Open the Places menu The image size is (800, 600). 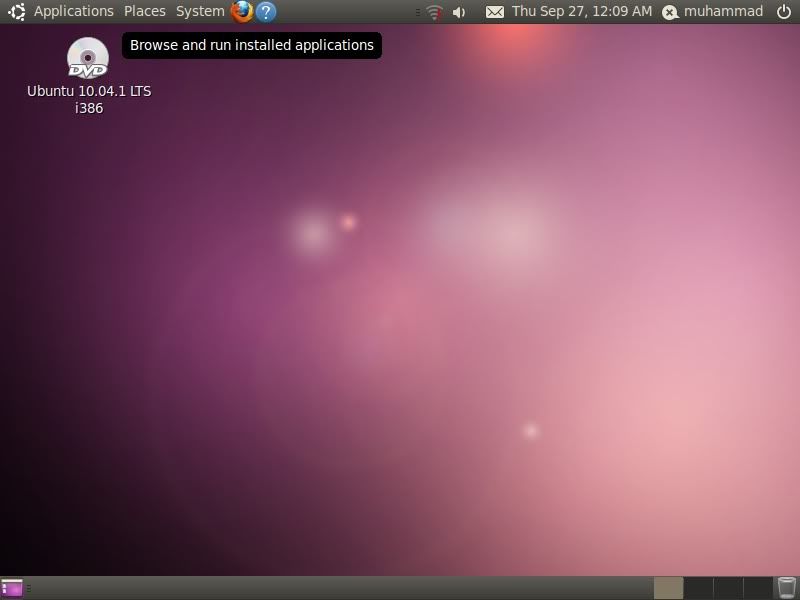coord(145,12)
